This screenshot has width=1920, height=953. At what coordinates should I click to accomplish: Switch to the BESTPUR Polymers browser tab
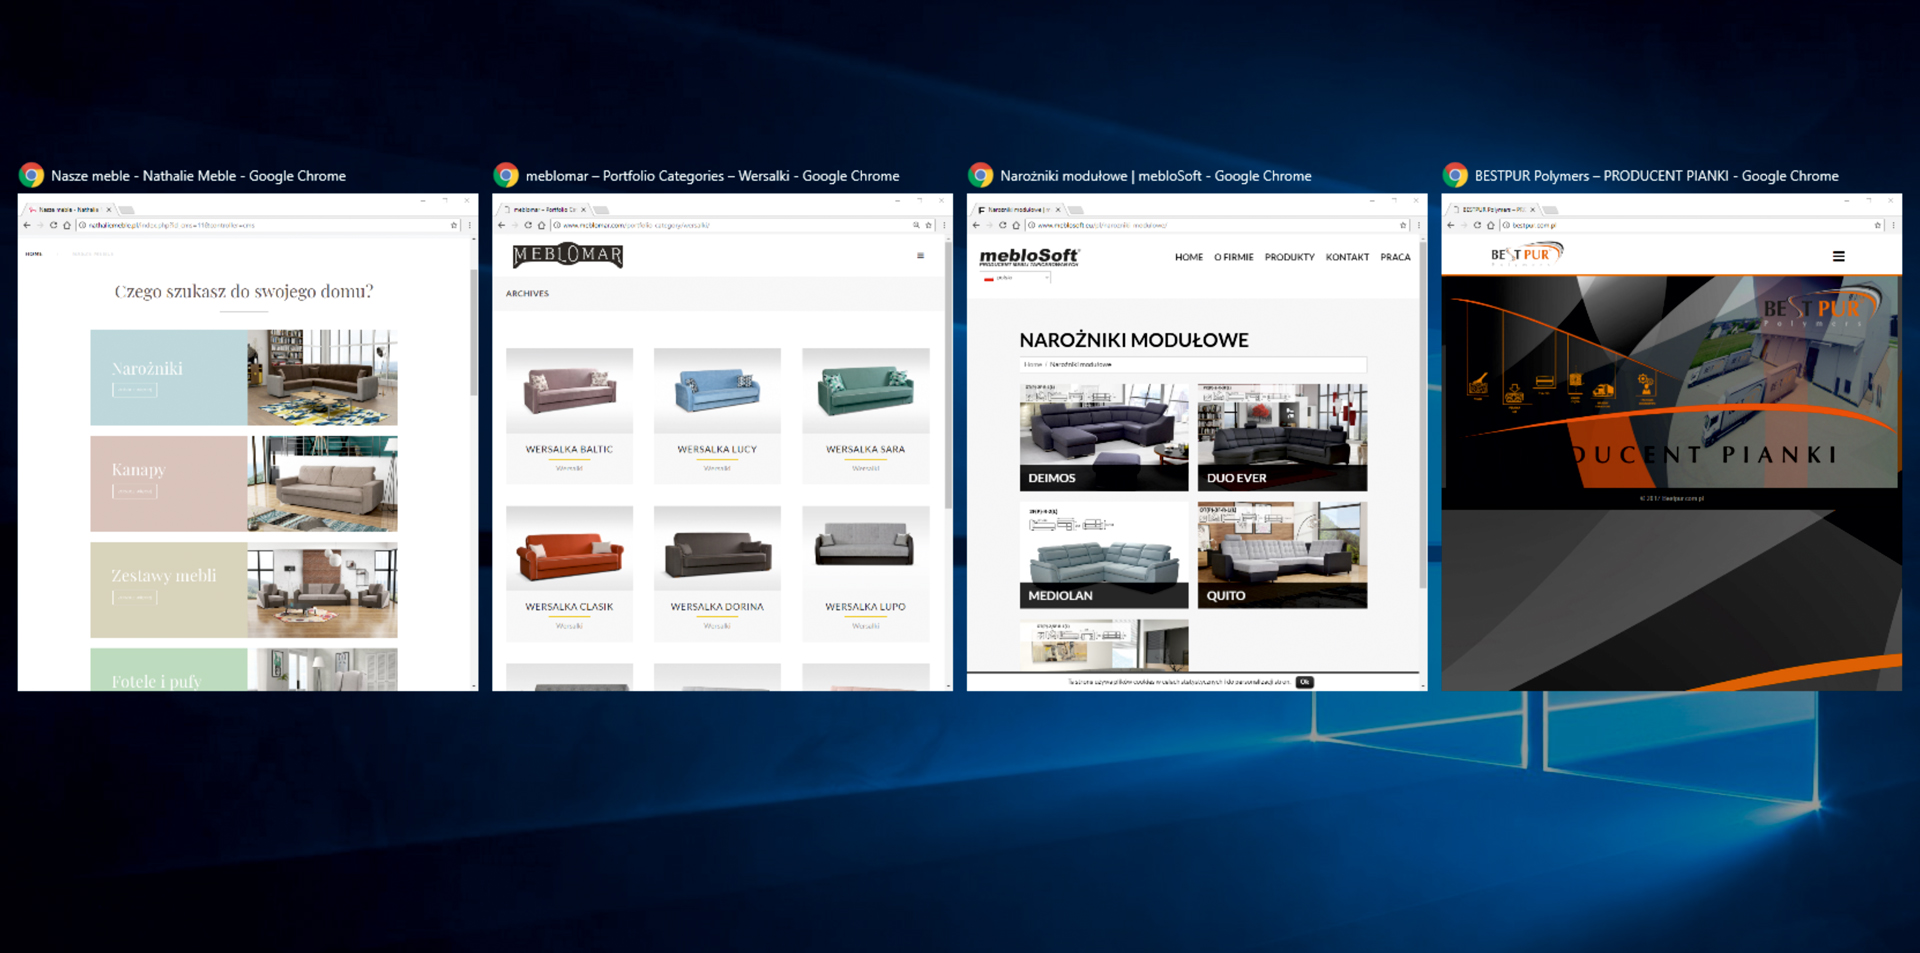pos(1494,210)
